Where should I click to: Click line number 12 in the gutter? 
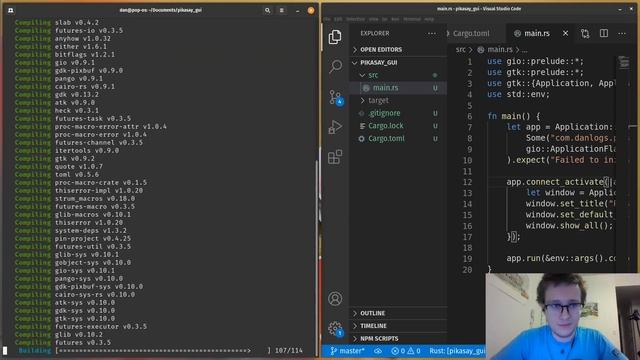(x=467, y=182)
